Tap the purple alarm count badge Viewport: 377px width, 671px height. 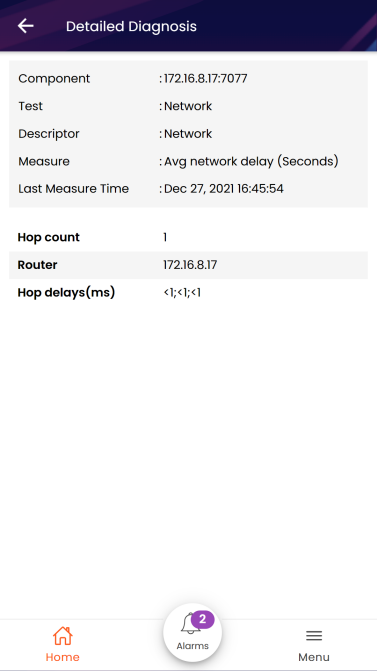click(x=202, y=619)
